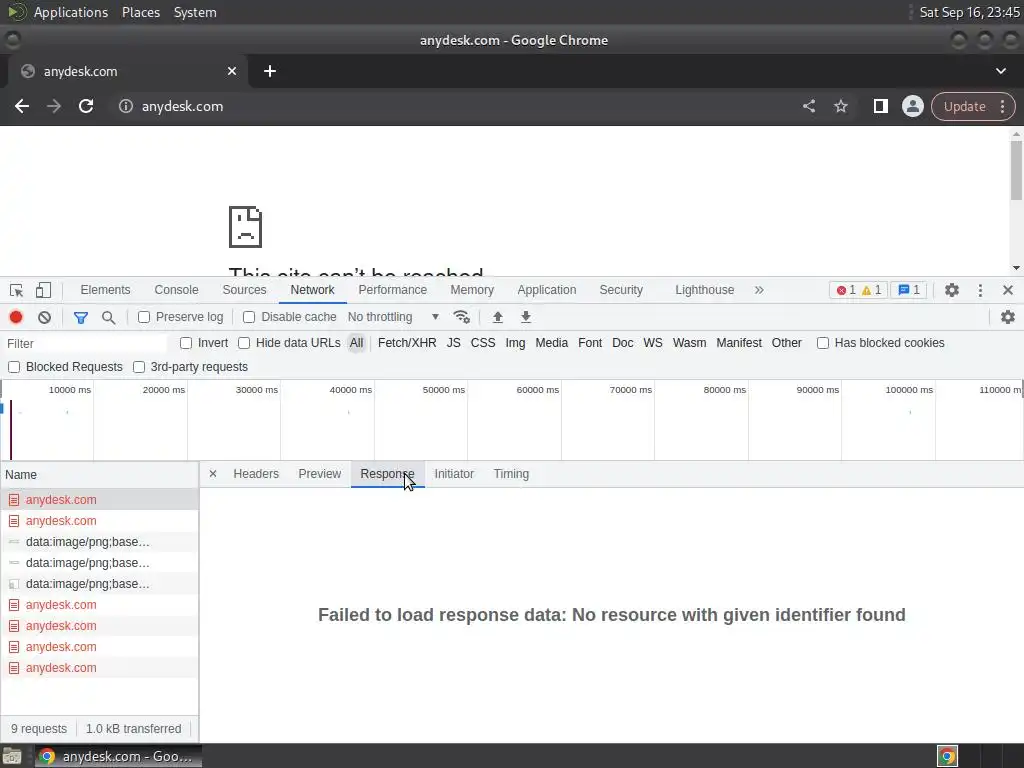The height and width of the screenshot is (768, 1024).
Task: Click the page vertical scrollbar
Action: (x=1016, y=171)
